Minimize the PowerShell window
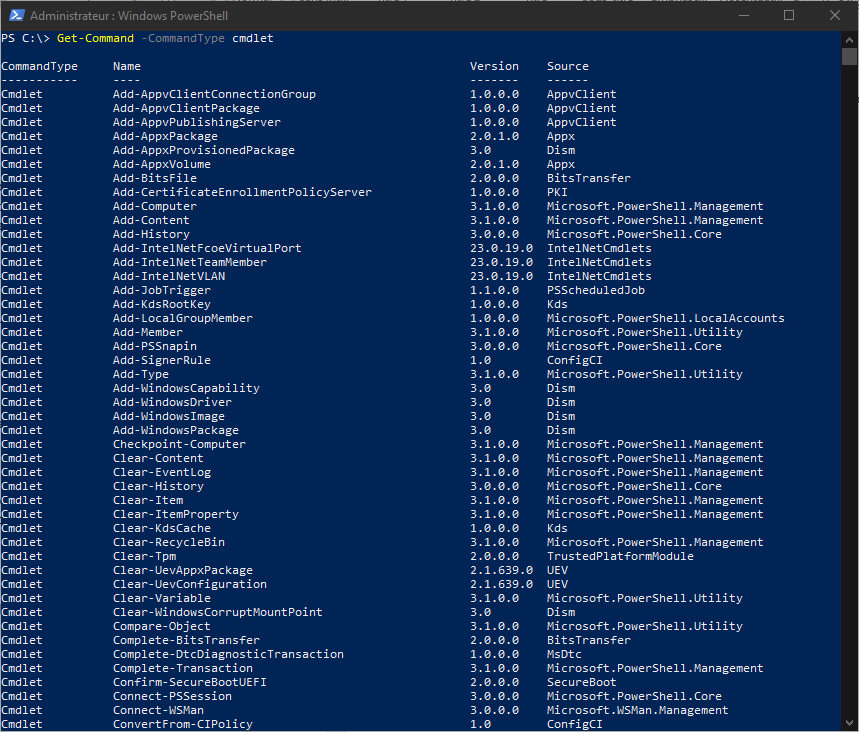859x732 pixels. (x=742, y=15)
